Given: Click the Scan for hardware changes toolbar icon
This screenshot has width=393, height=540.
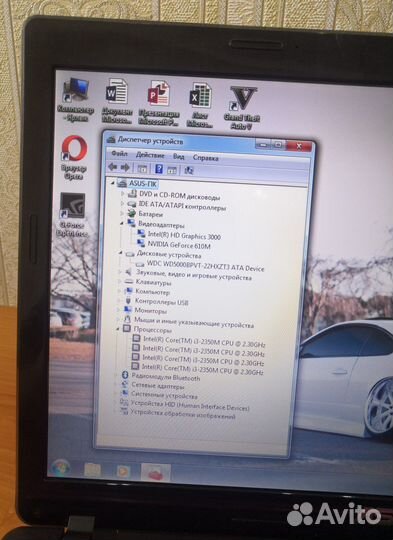Looking at the screenshot, I should (189, 170).
